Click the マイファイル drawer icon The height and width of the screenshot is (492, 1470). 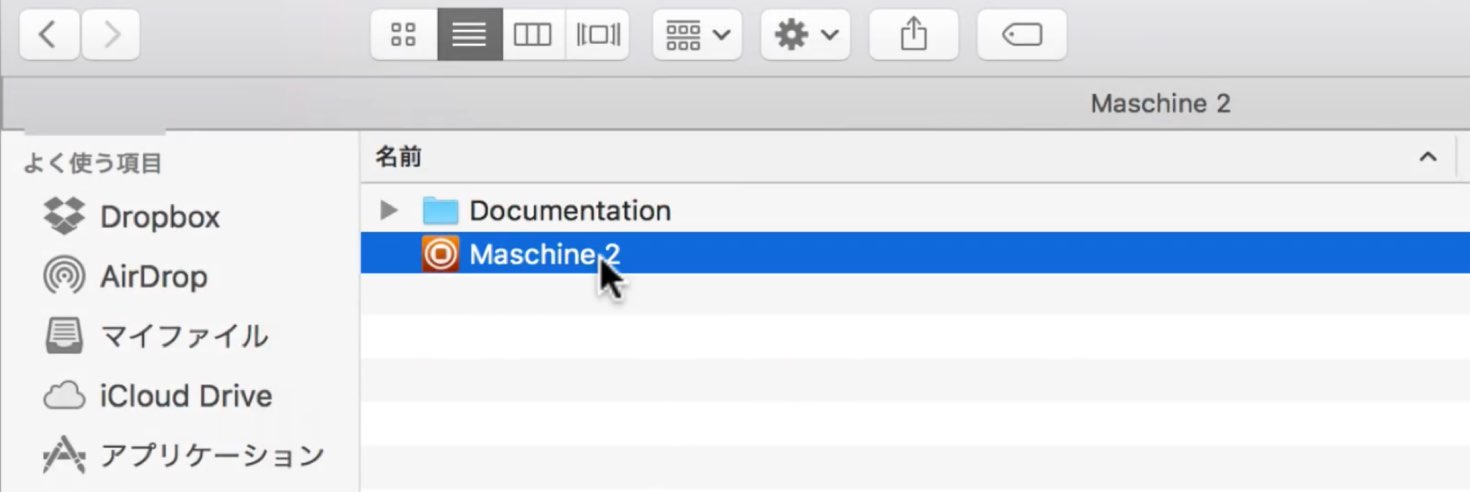click(65, 336)
